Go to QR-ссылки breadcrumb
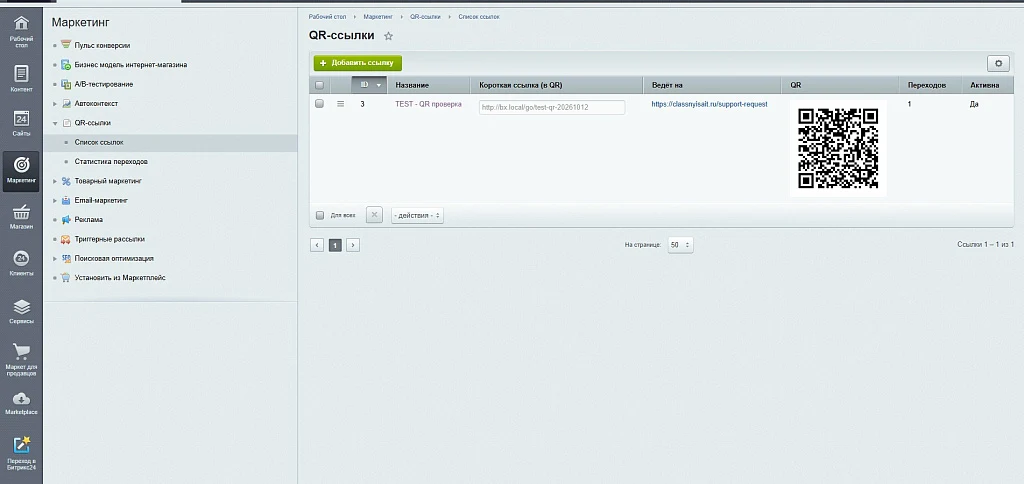 click(426, 16)
